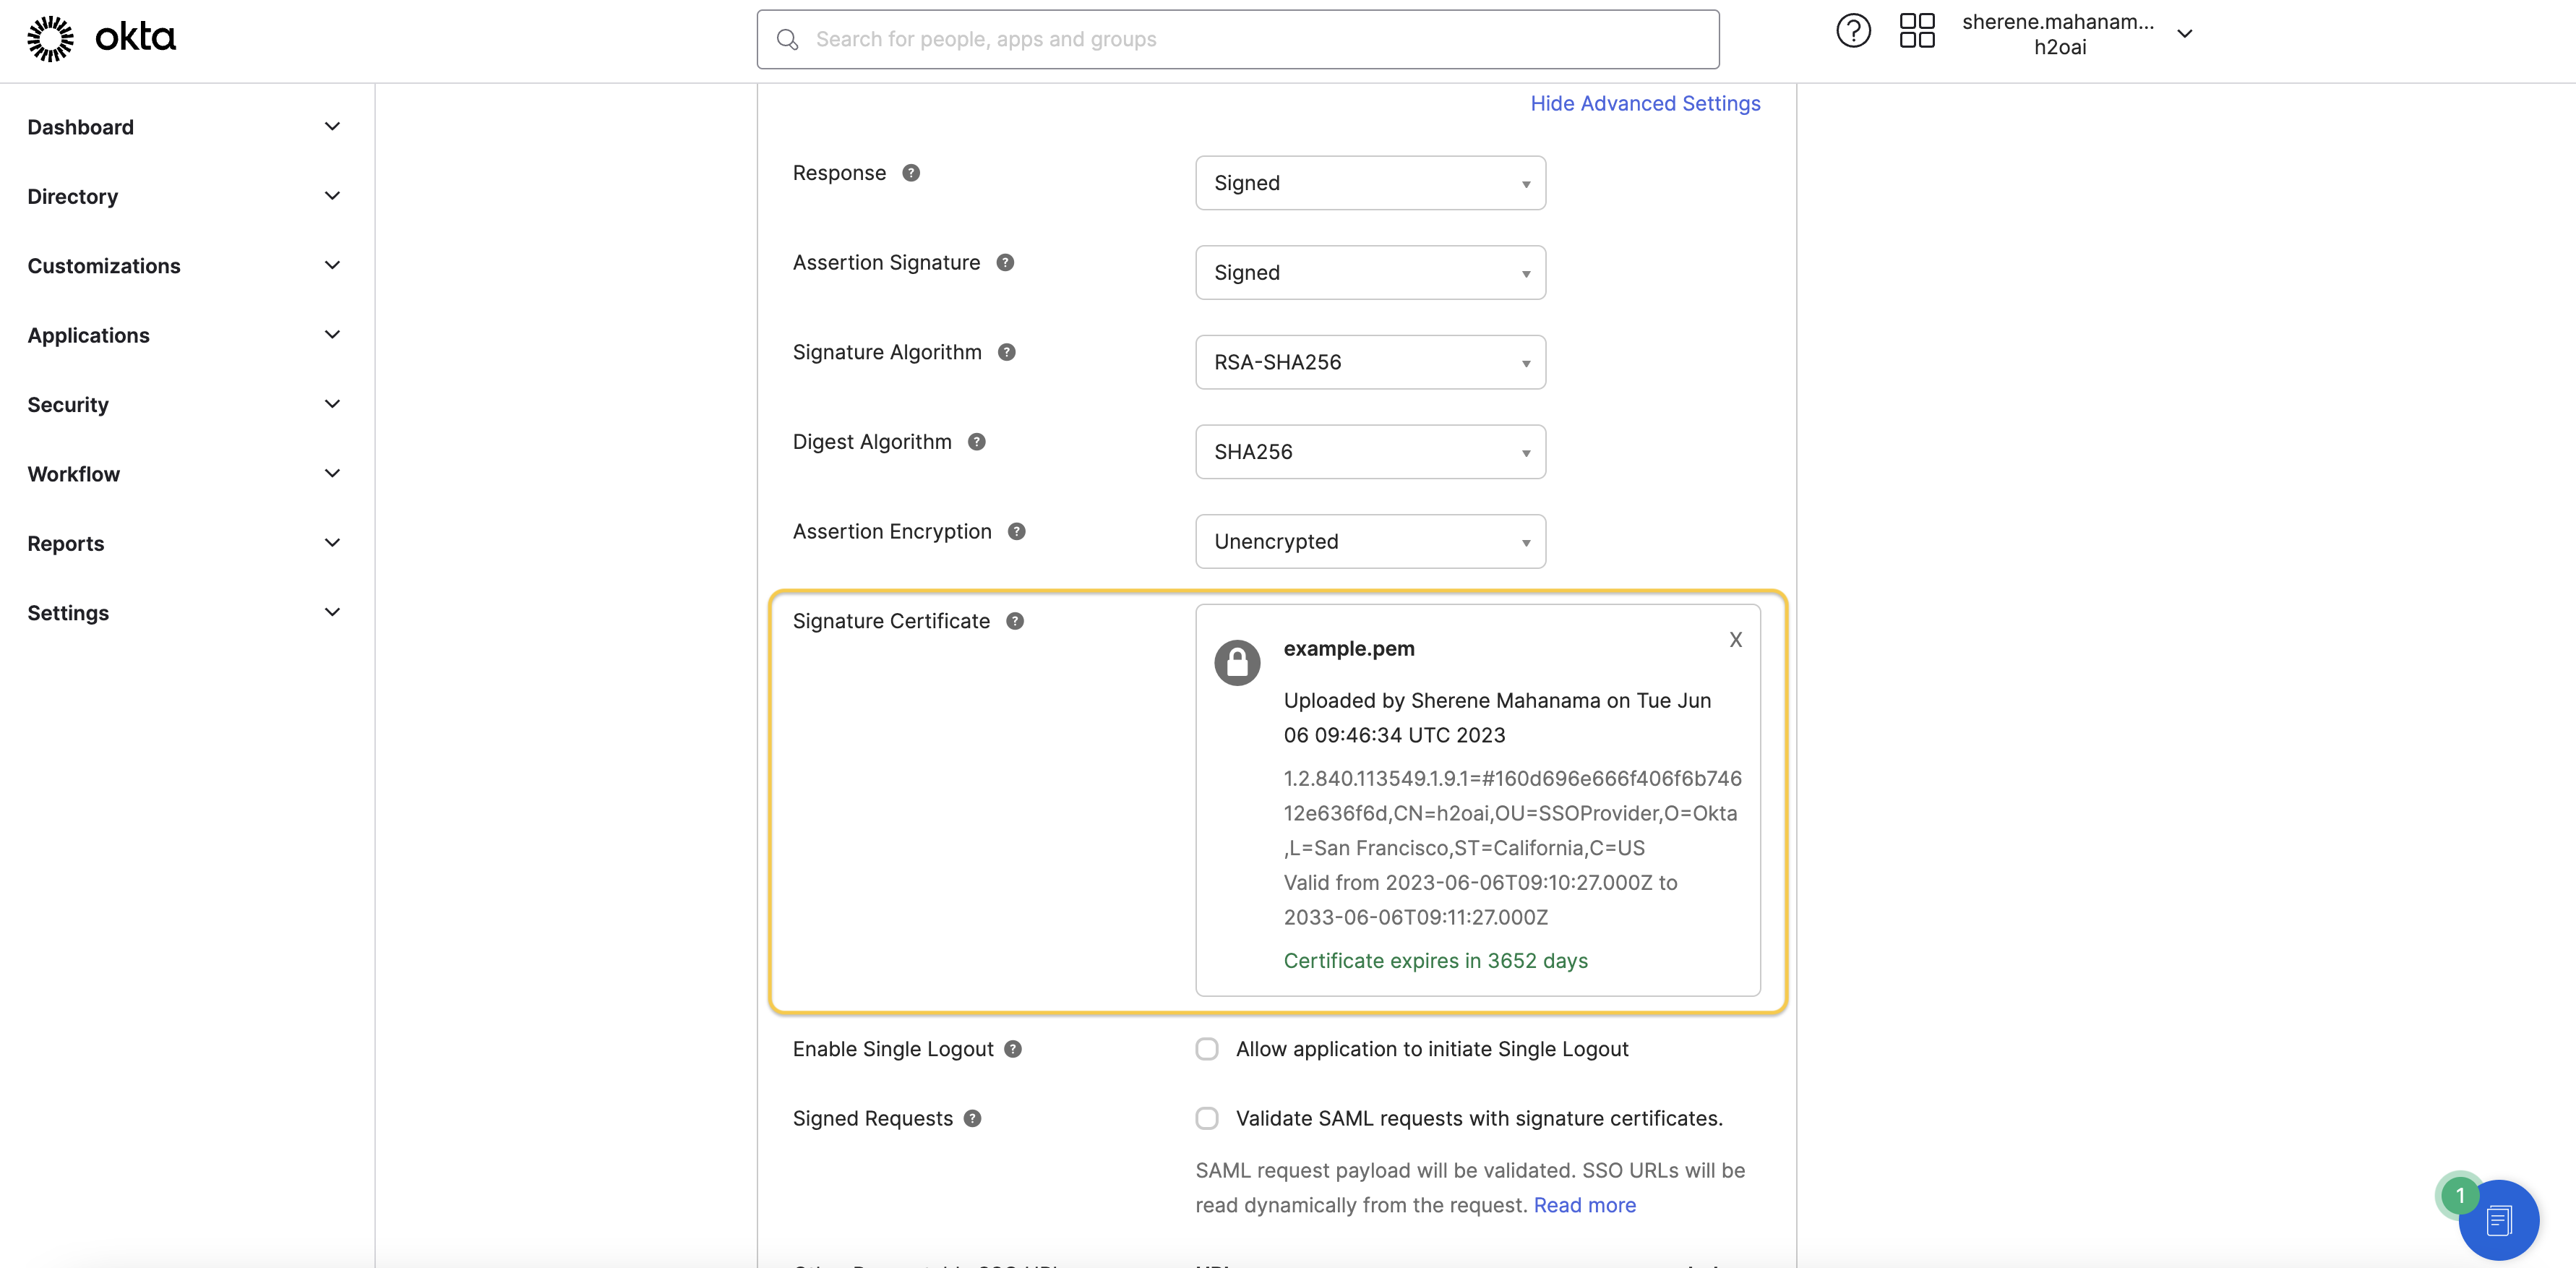Screen dimensions: 2576x1268
Task: Open the Response dropdown
Action: pos(1370,183)
